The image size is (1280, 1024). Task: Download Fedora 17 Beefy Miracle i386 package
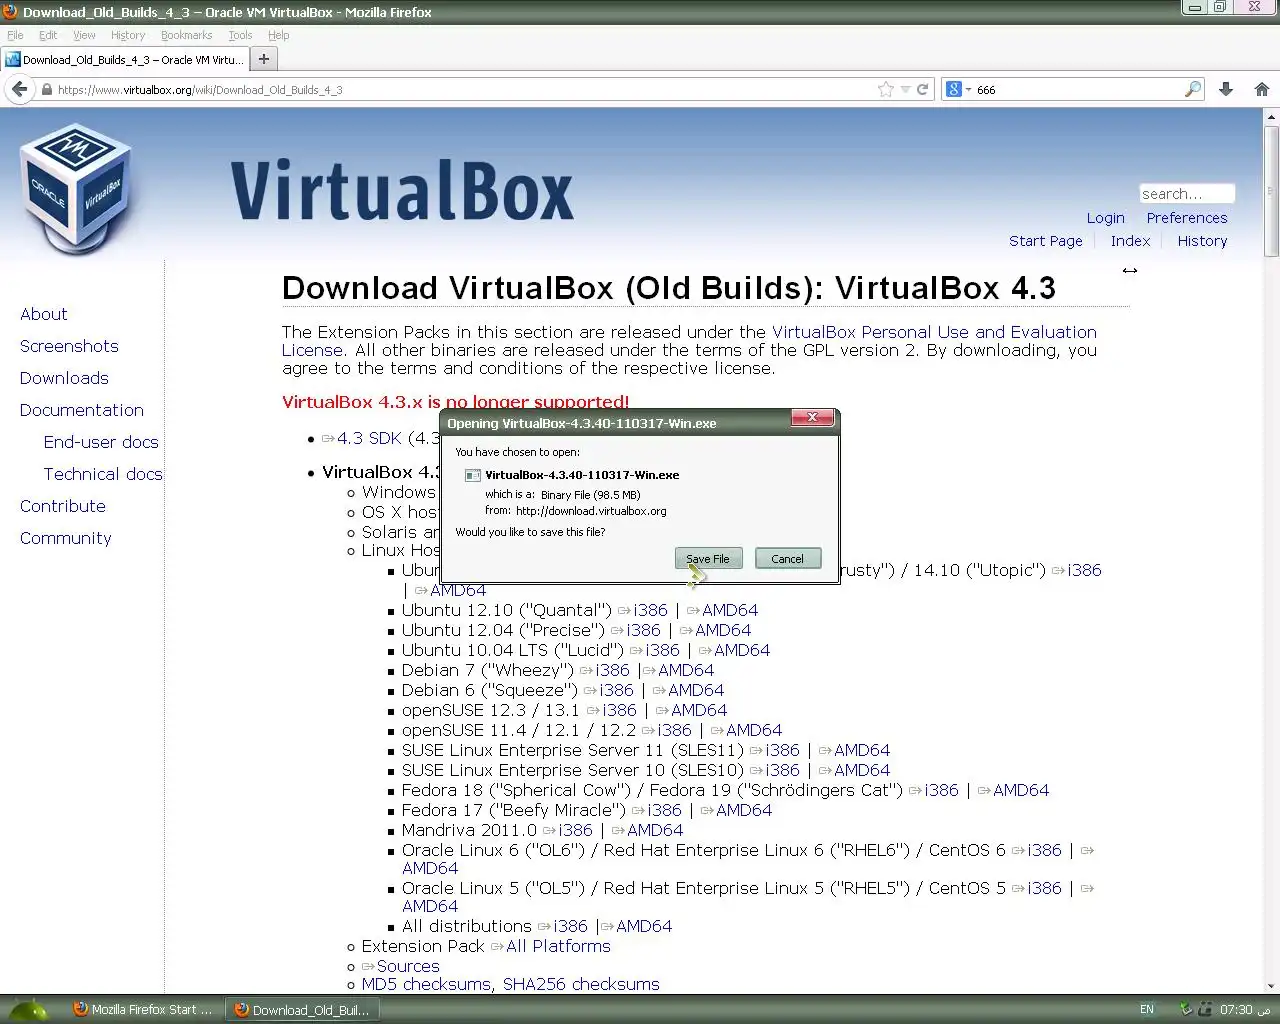coord(664,810)
